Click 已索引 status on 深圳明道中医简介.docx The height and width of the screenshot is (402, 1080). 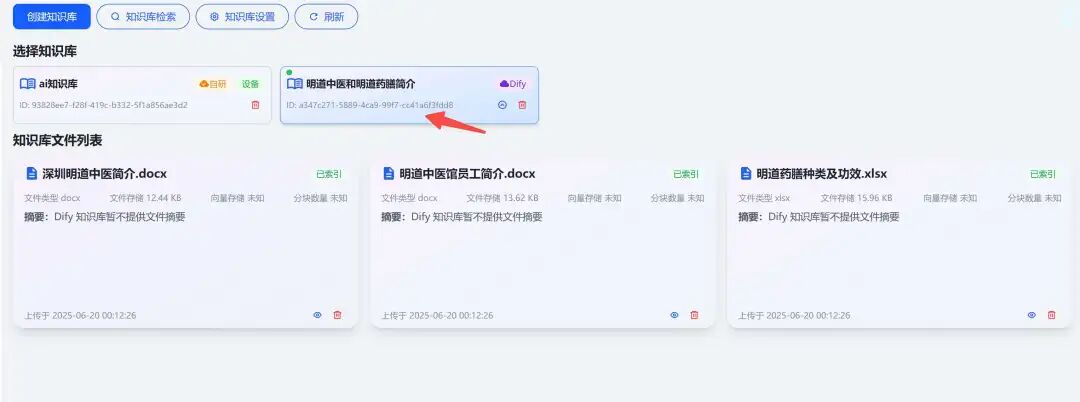click(329, 174)
